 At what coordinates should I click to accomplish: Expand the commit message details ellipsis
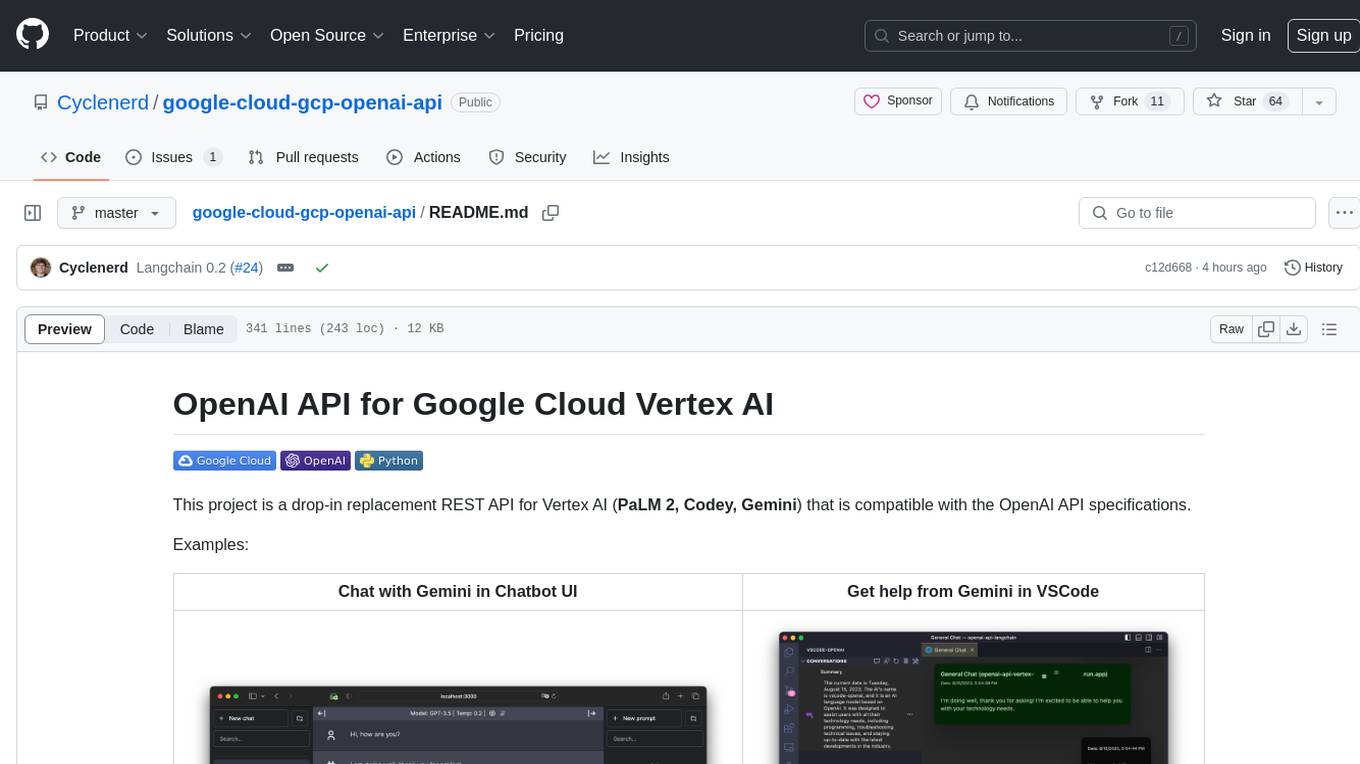click(285, 268)
